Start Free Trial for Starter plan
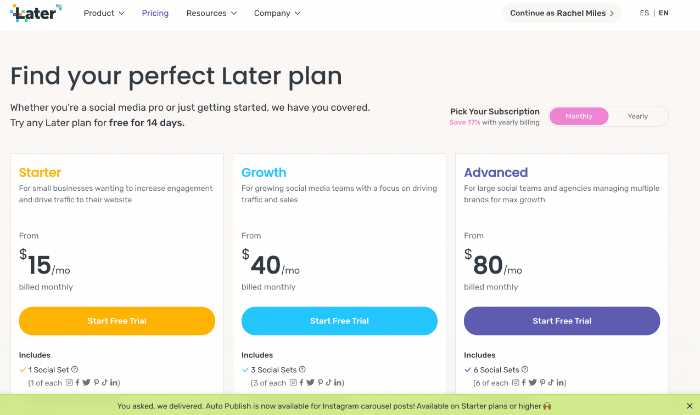This screenshot has height=415, width=700. (x=117, y=321)
